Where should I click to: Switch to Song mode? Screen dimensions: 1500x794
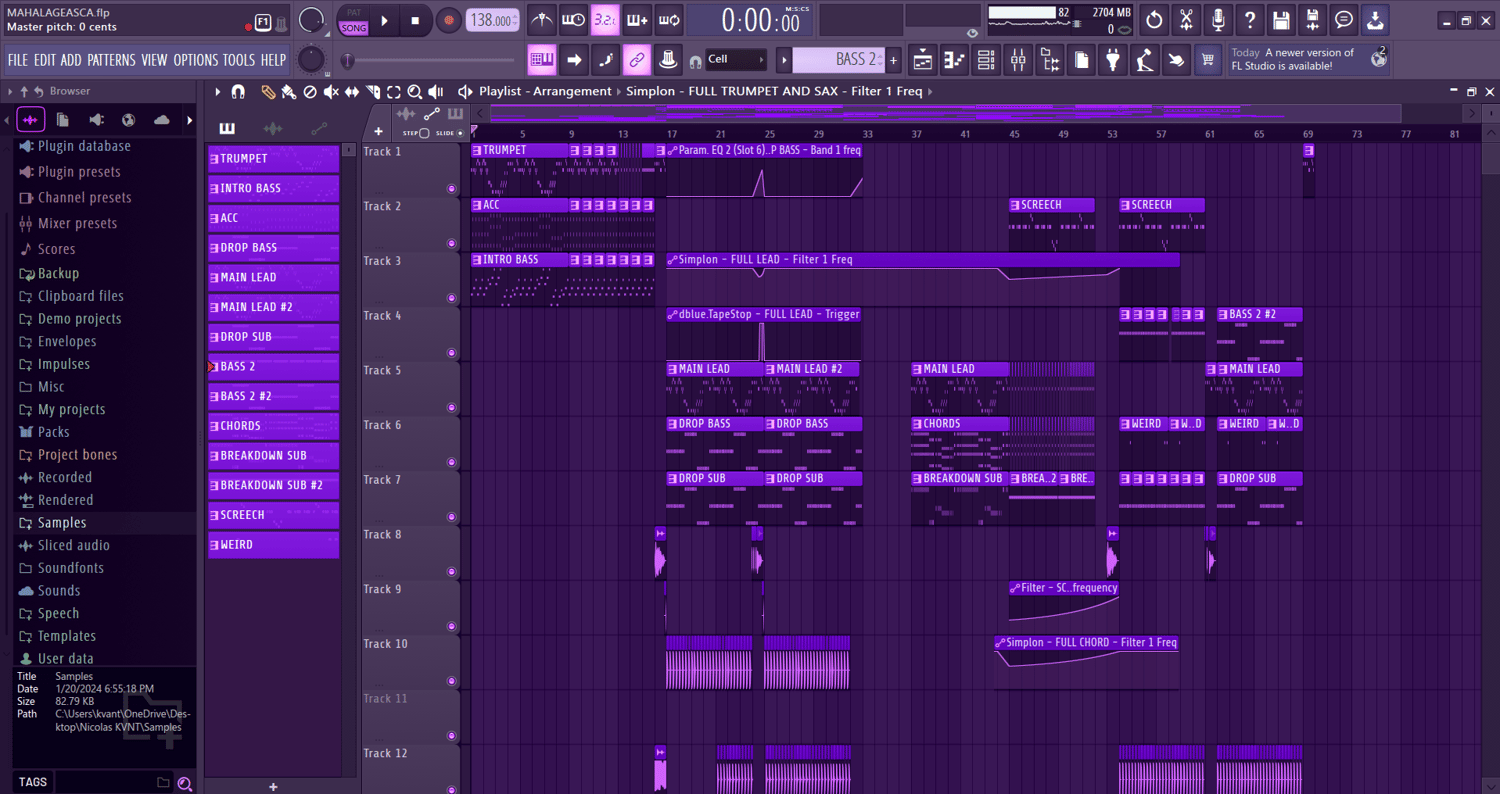click(353, 28)
